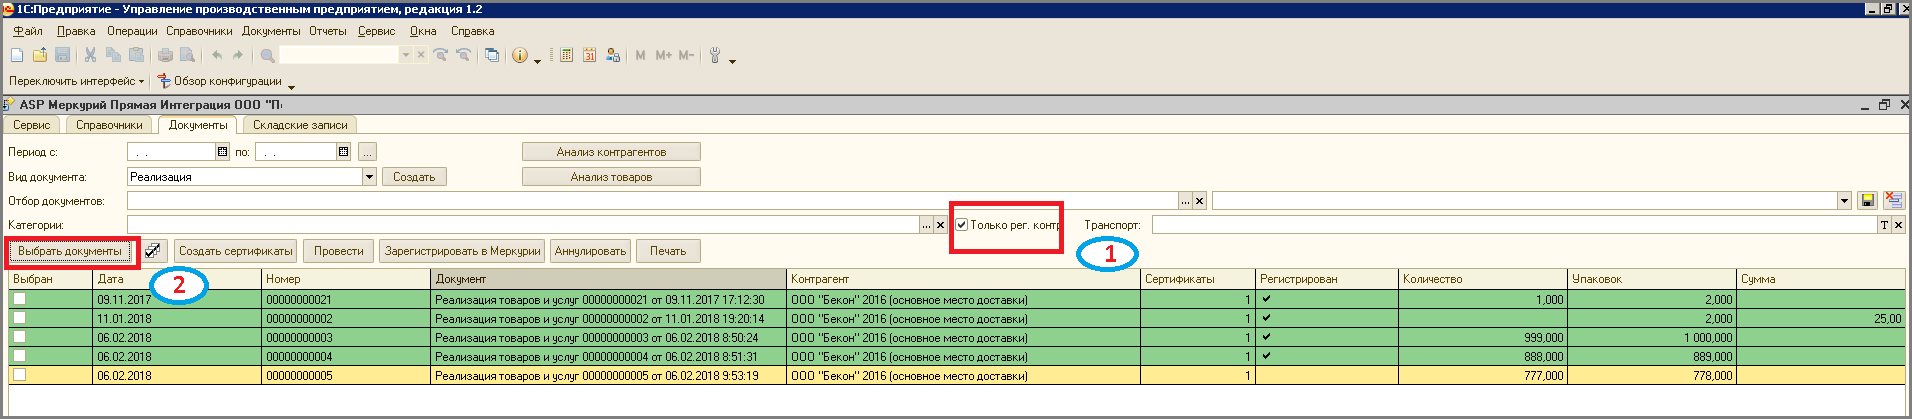
Task: Open the Операции menu
Action: pos(132,31)
